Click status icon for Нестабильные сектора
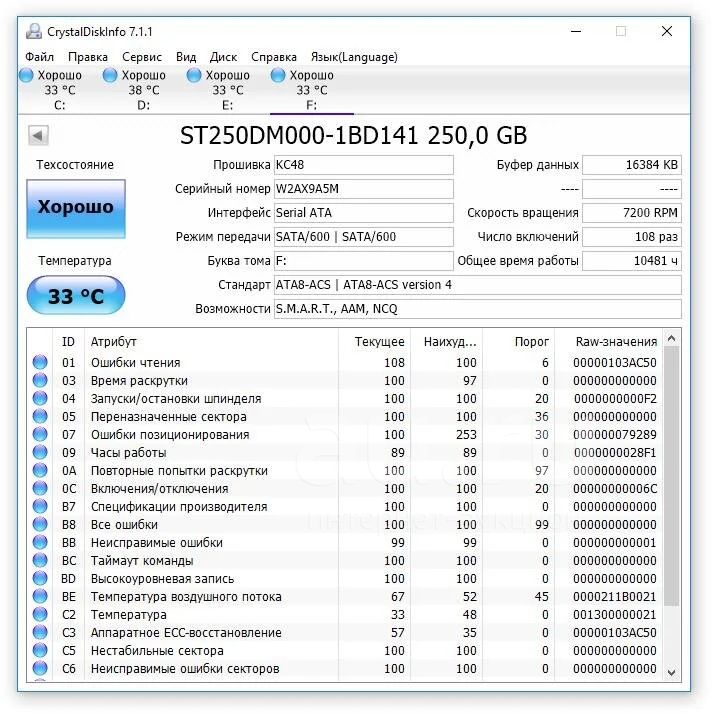 tap(40, 650)
